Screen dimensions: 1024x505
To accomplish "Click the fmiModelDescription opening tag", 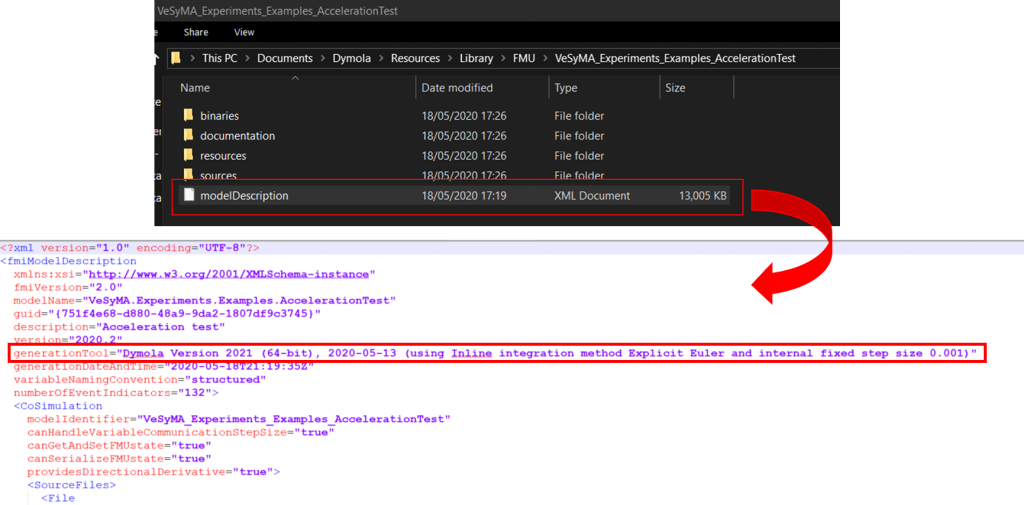I will (69, 261).
